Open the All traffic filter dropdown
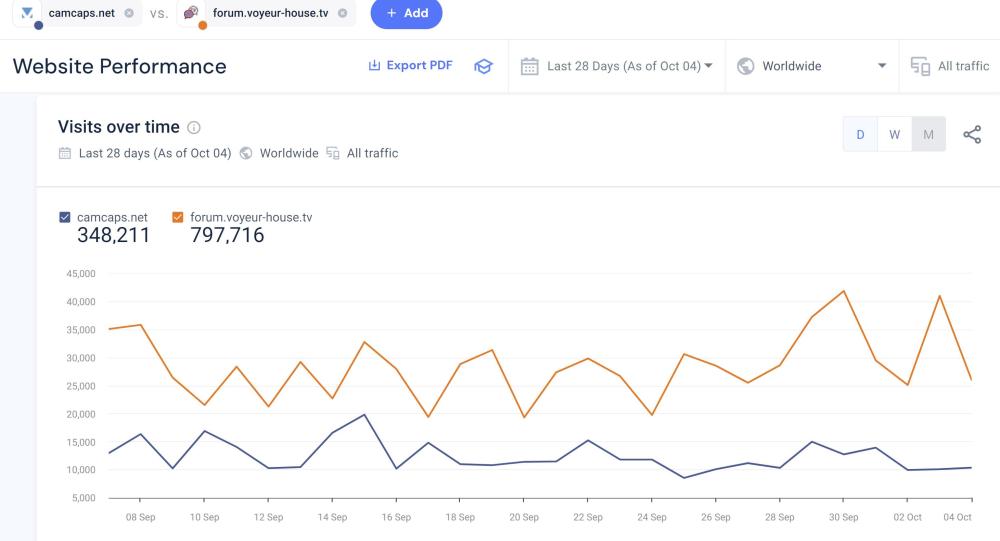This screenshot has height=541, width=1000. click(x=962, y=67)
